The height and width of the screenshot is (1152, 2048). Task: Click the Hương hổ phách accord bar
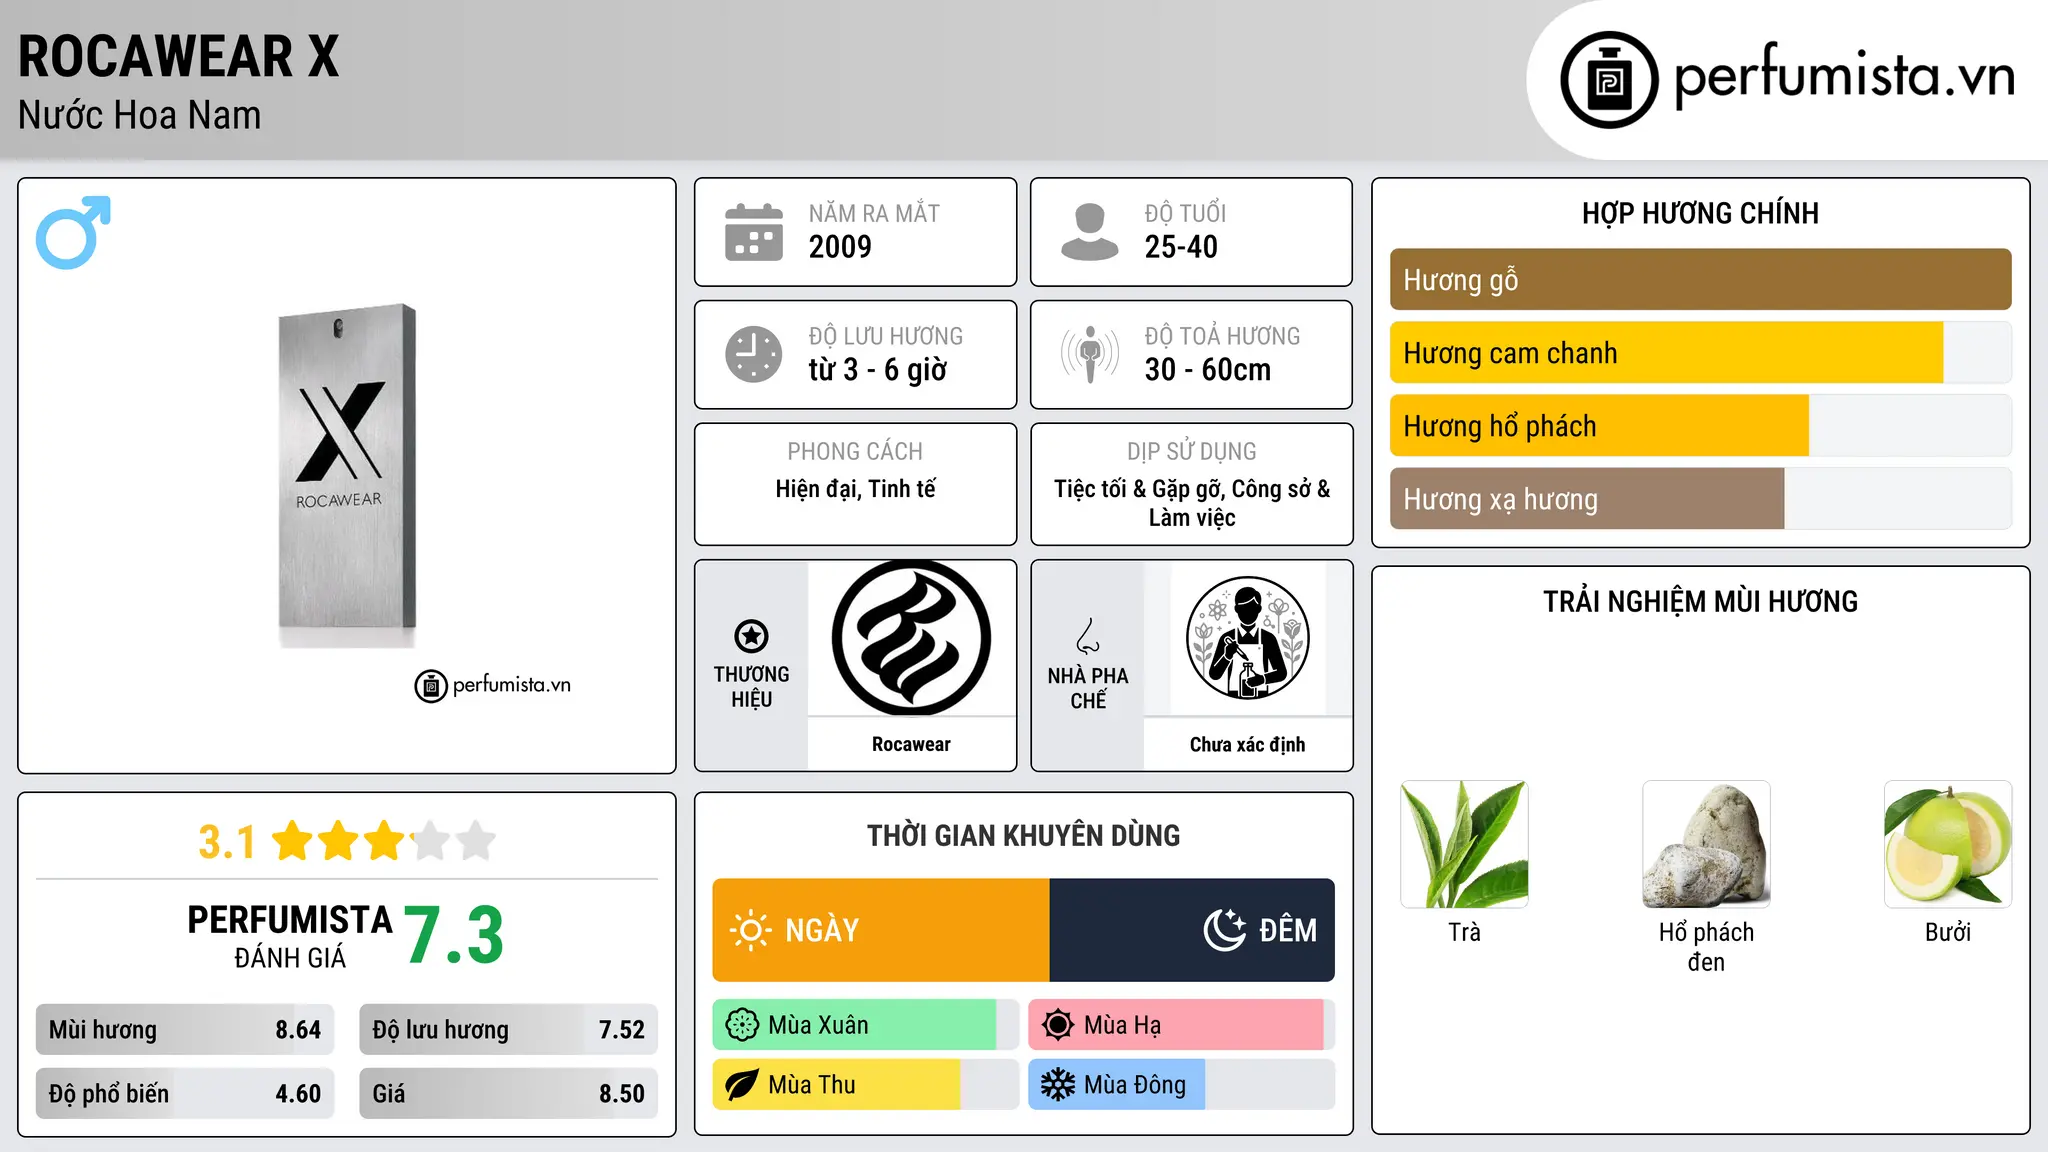[1700, 426]
